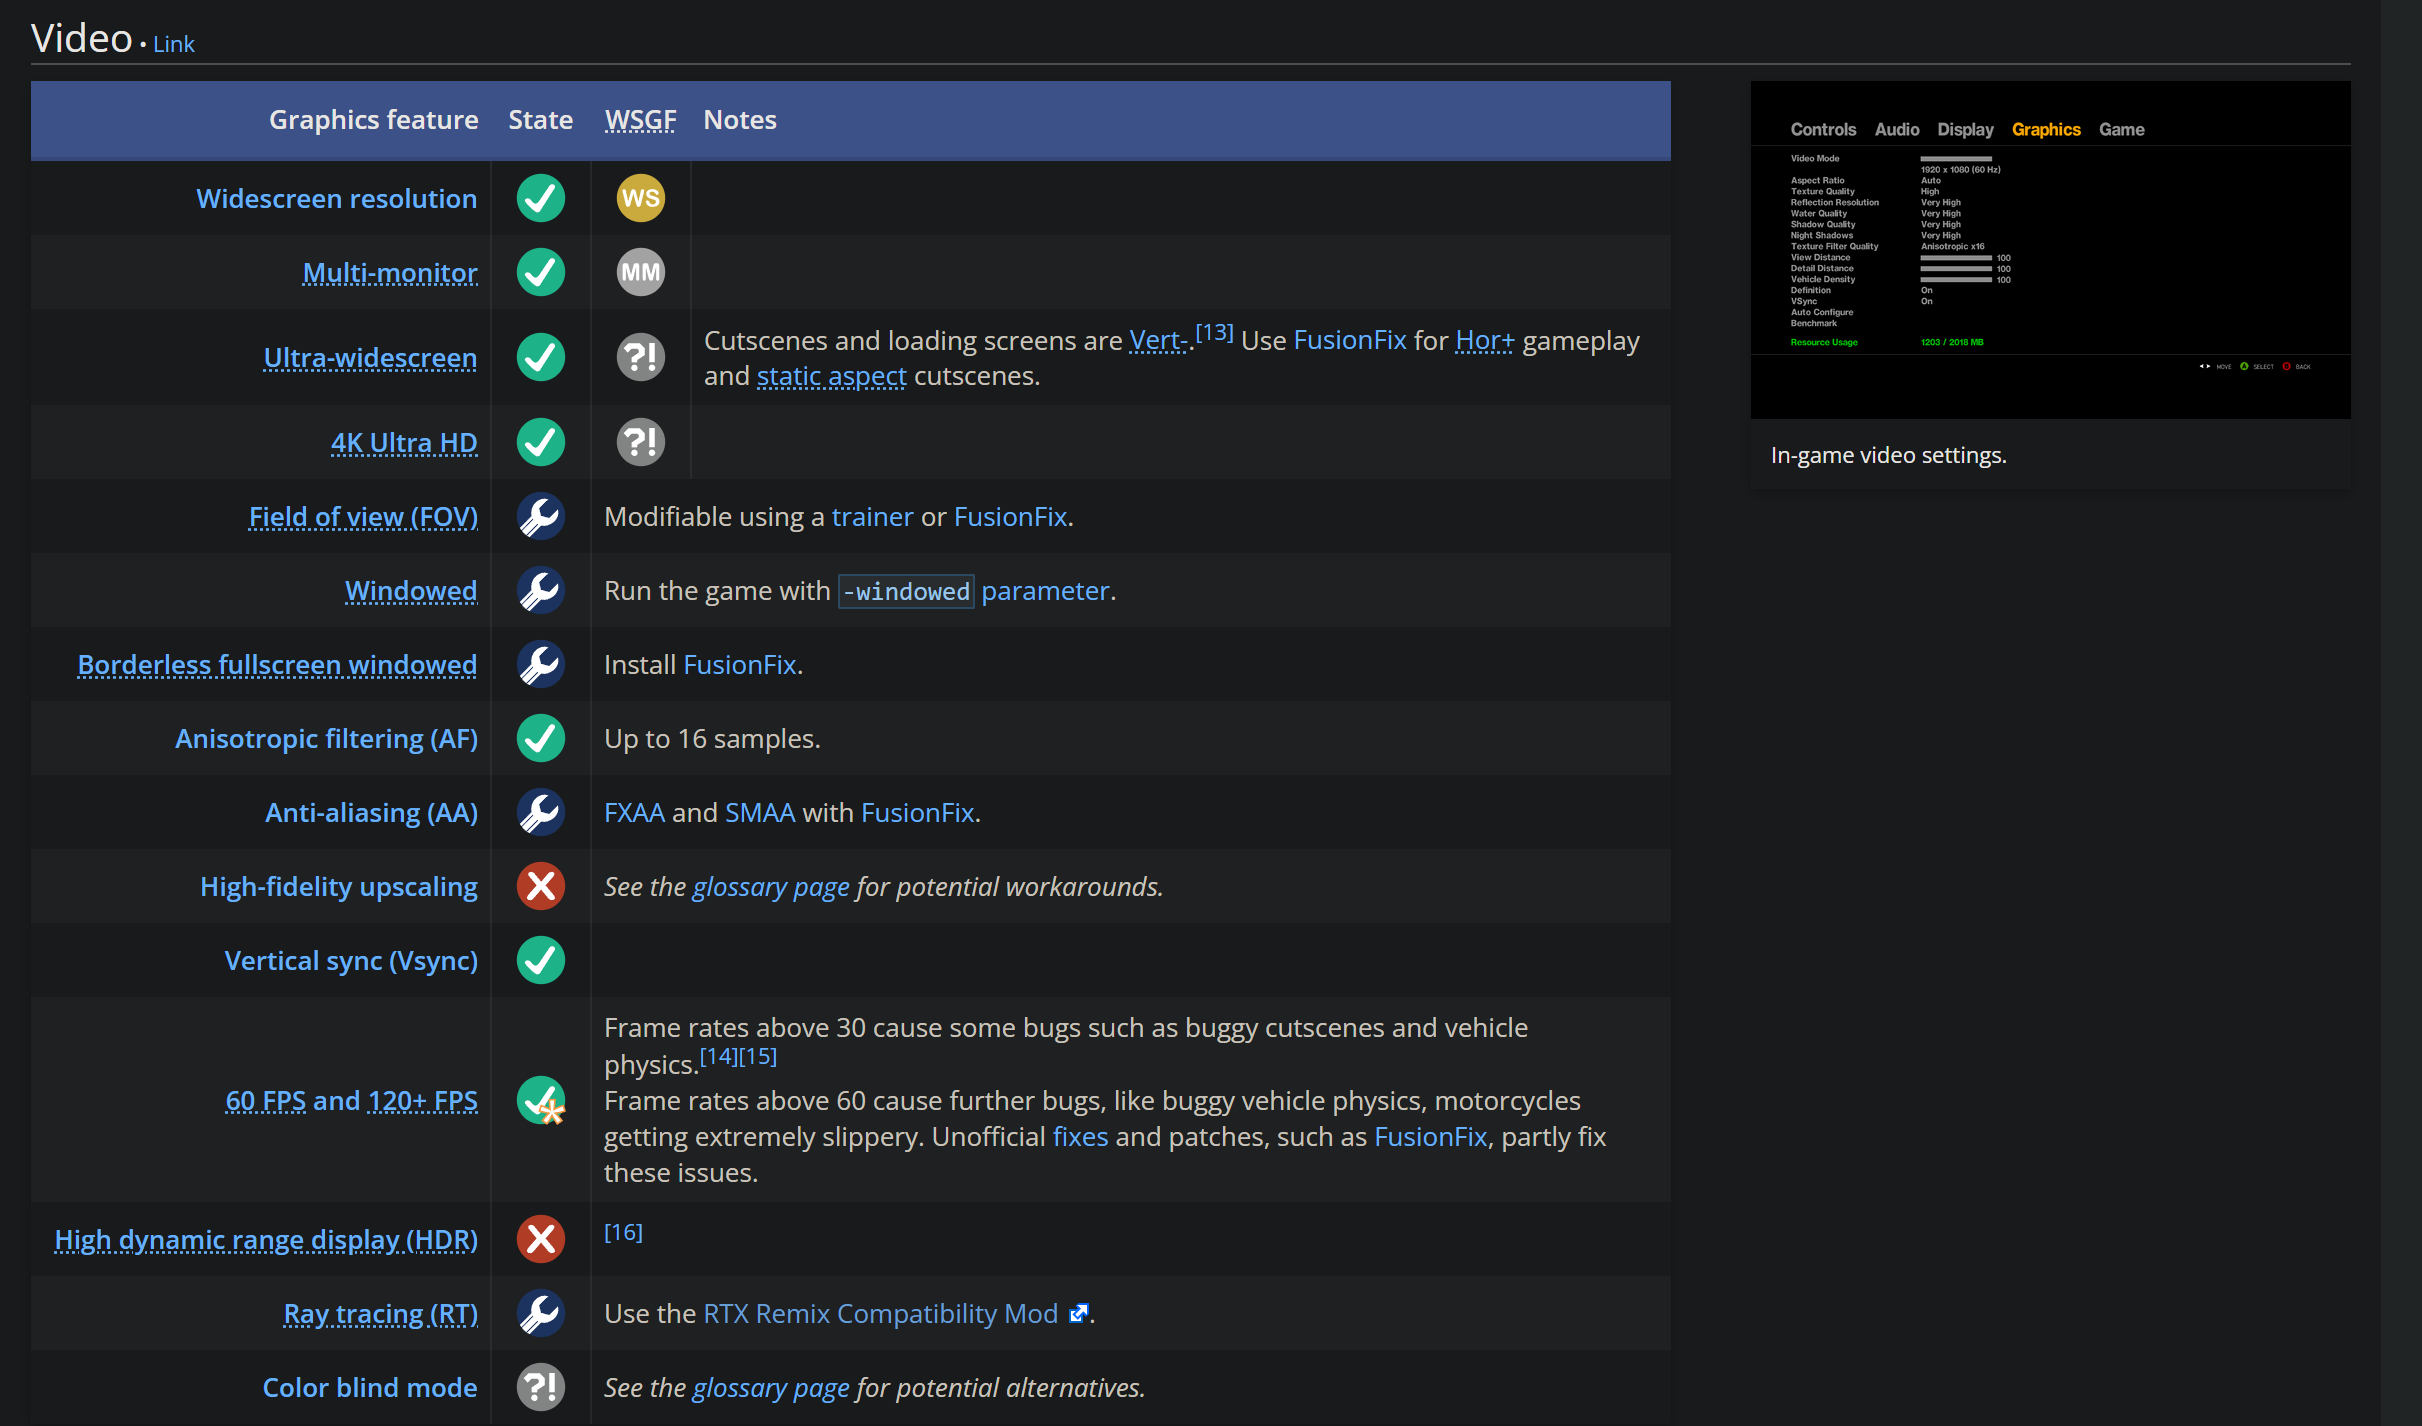Visit the High-fidelity upscaling link
Image resolution: width=2422 pixels, height=1426 pixels.
339,886
